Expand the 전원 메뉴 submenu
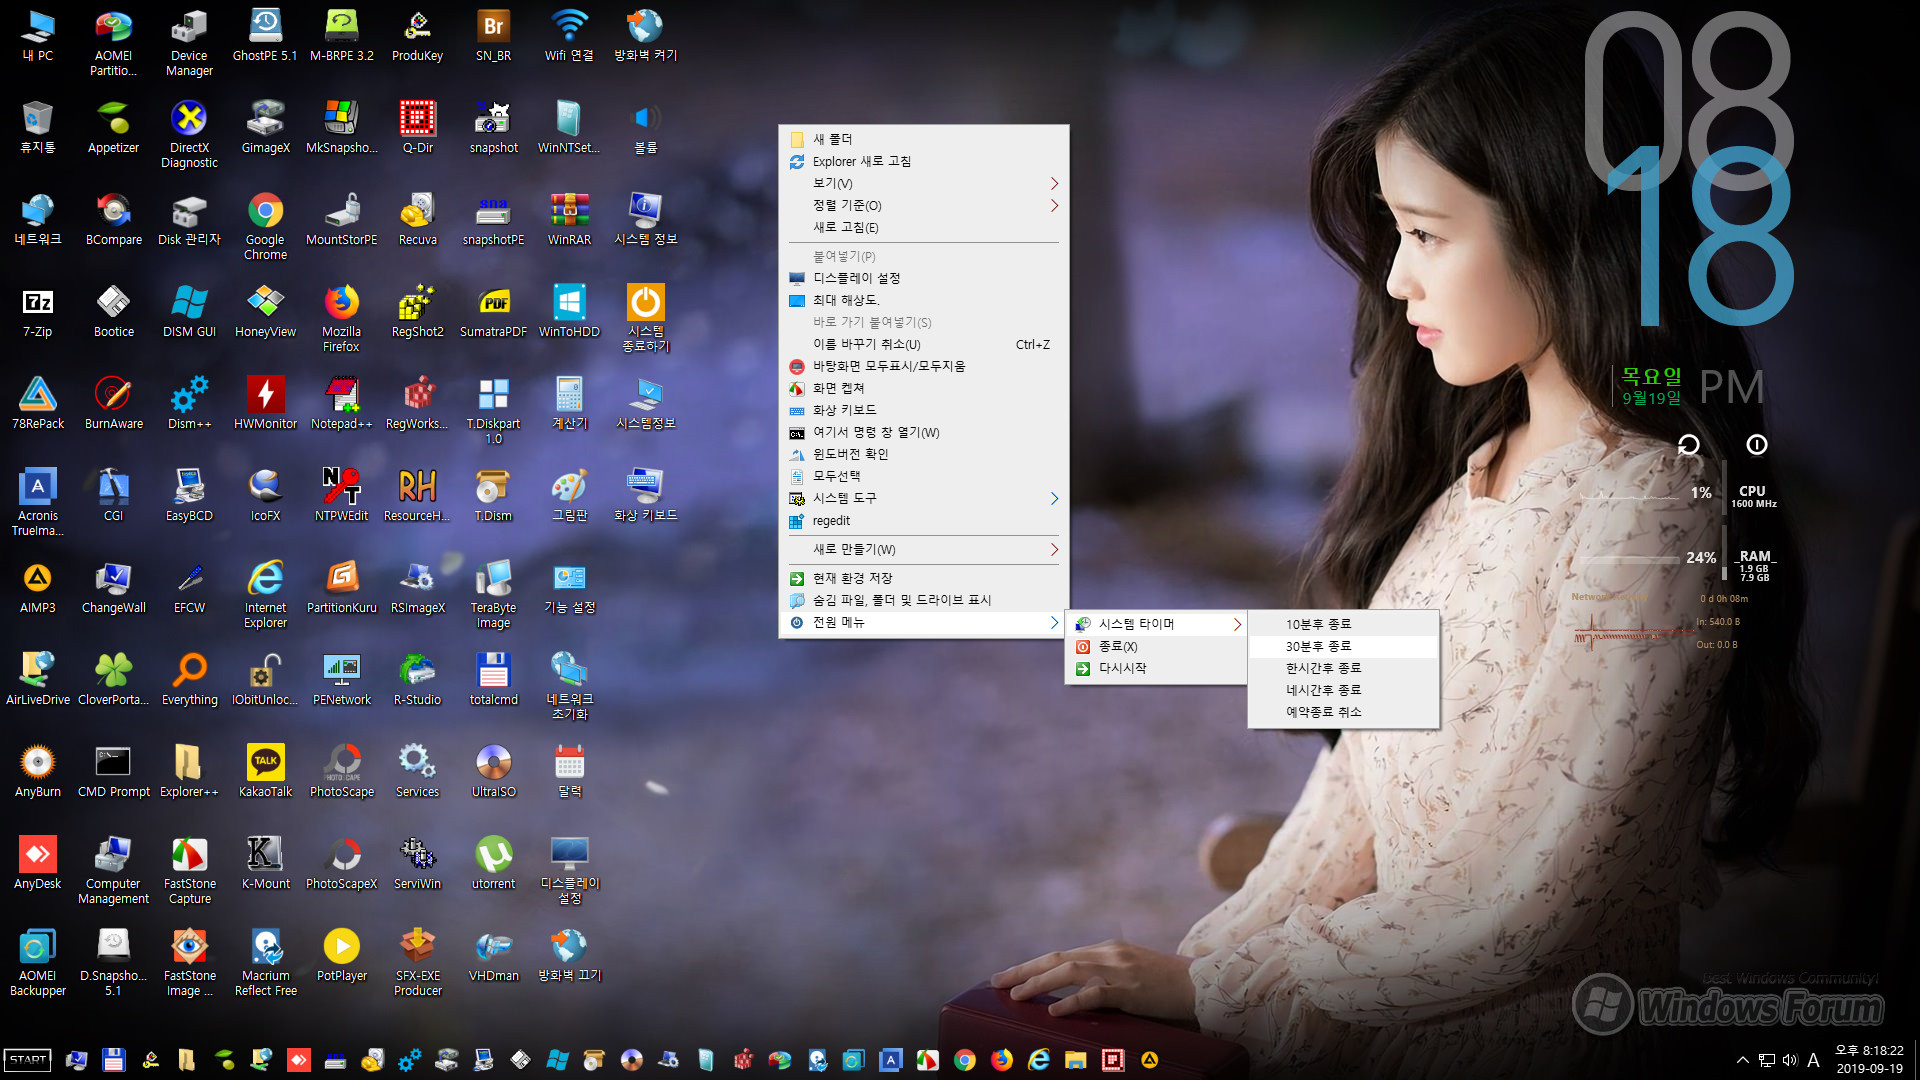This screenshot has width=1920, height=1080. pyautogui.click(x=923, y=622)
